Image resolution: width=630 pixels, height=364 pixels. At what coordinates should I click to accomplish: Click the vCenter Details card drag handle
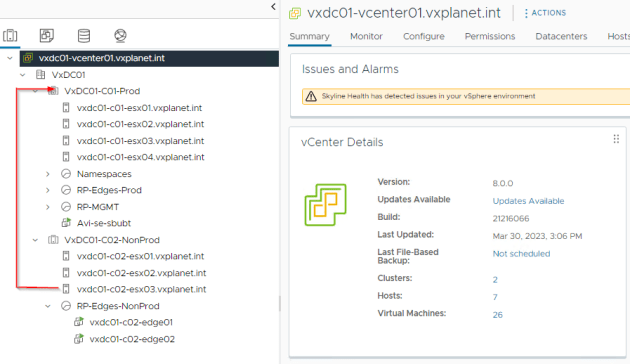click(x=616, y=139)
